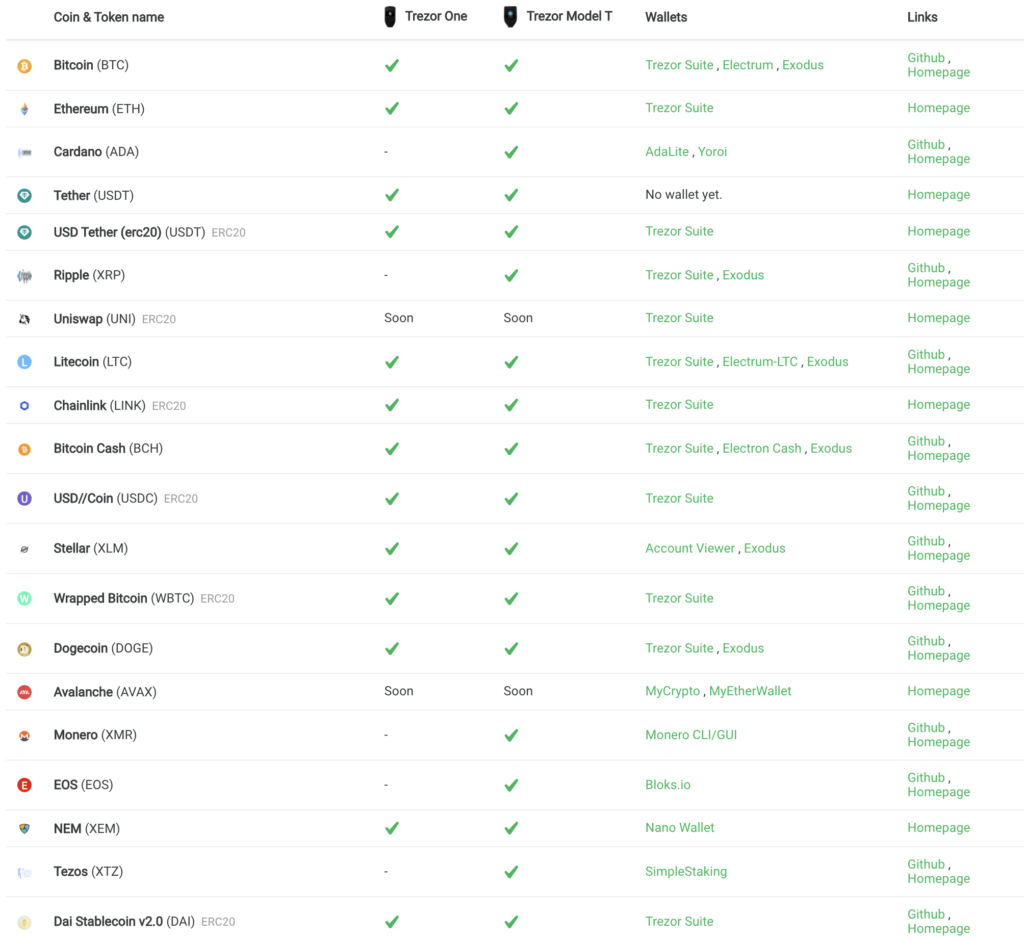Open the Github link for Monero

[926, 727]
